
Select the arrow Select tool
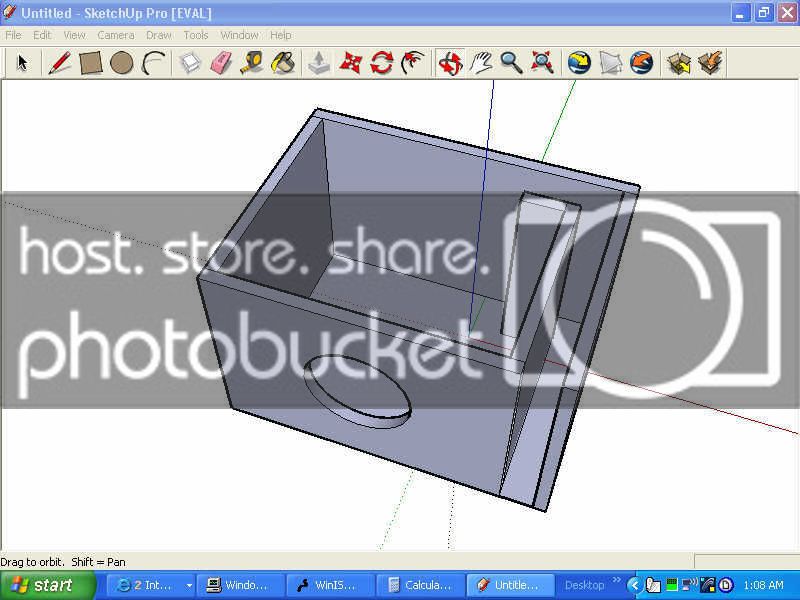[x=22, y=63]
